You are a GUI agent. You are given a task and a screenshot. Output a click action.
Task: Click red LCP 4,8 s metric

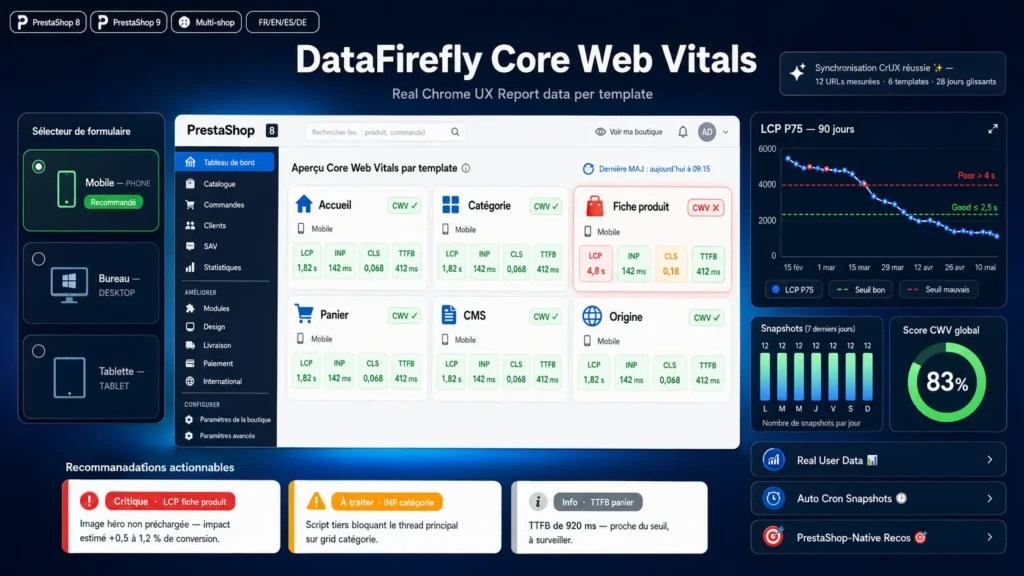tap(596, 263)
